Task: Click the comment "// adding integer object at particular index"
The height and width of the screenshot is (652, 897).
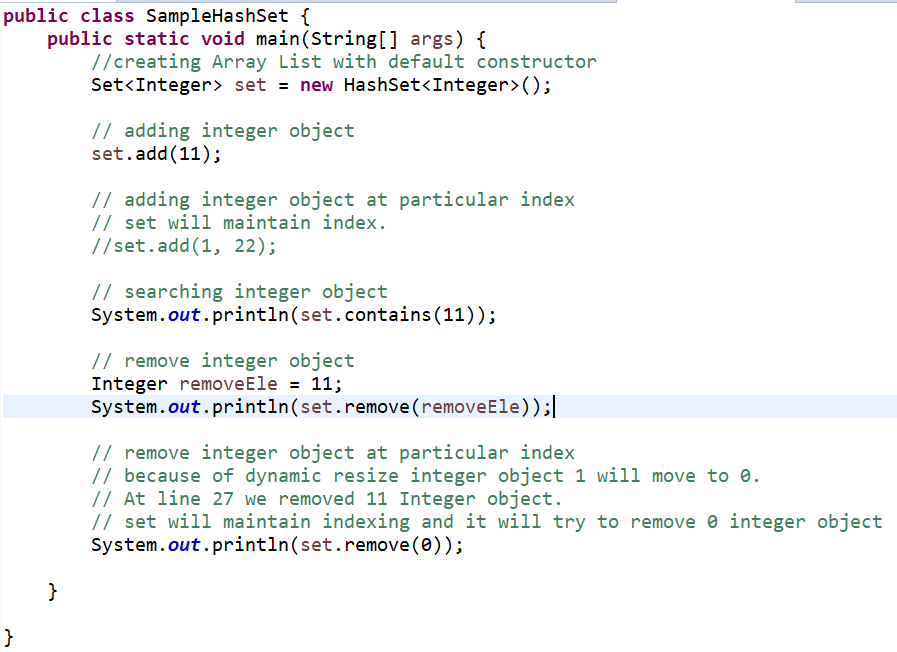Action: click(333, 200)
